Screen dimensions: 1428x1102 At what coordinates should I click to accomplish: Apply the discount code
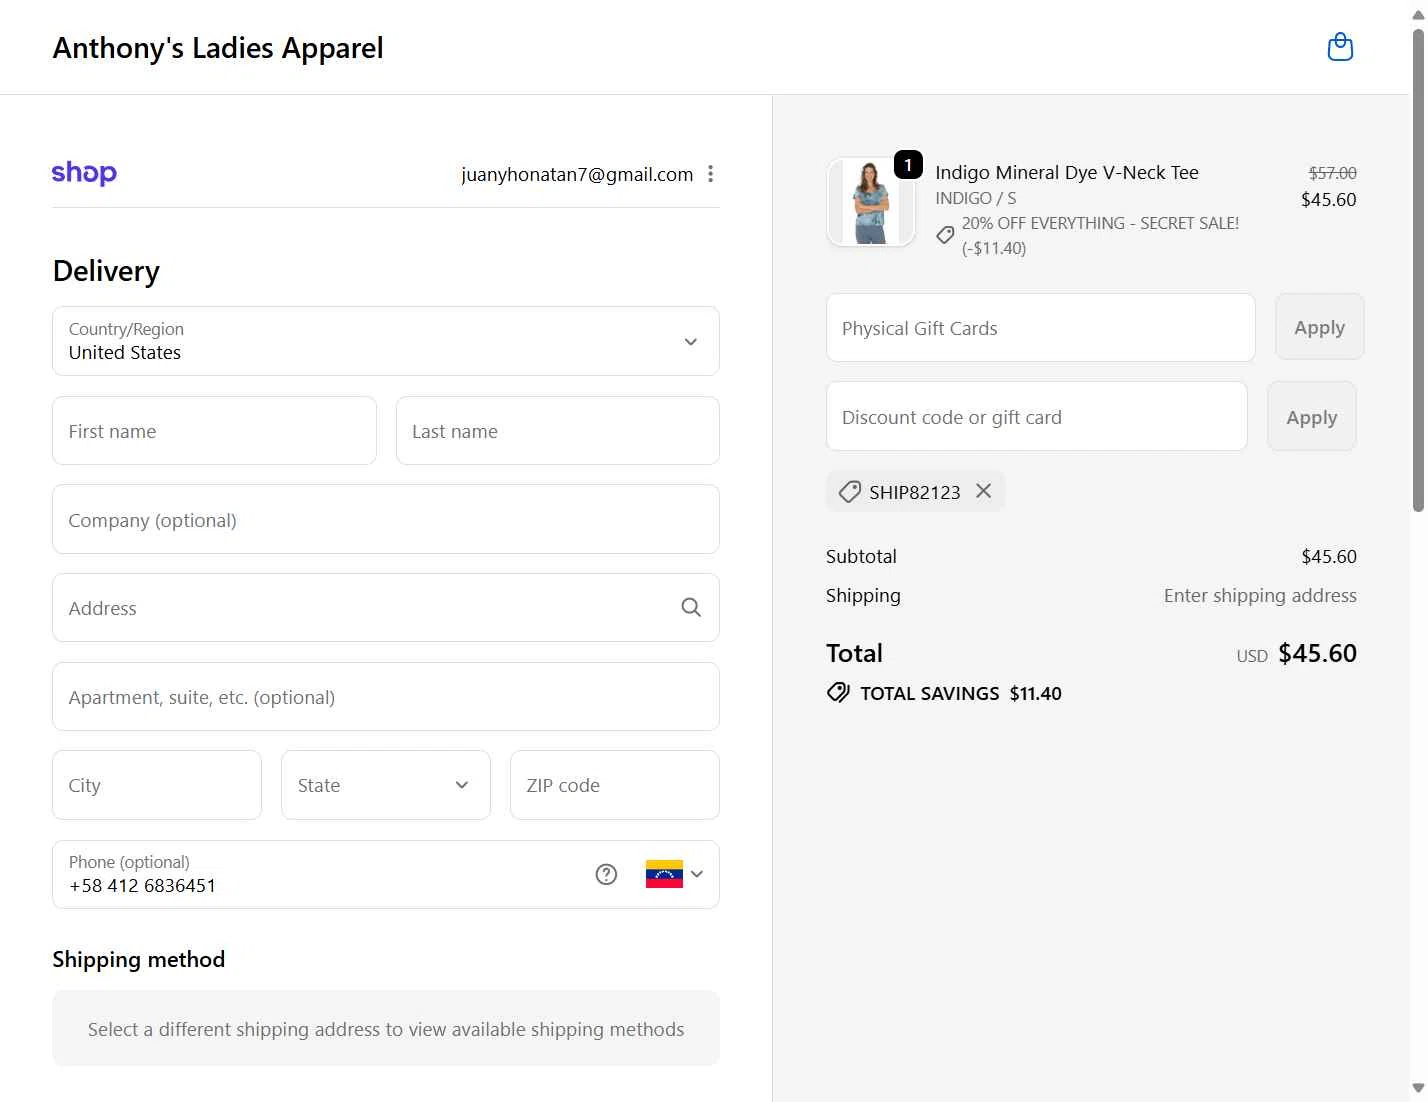(x=1312, y=417)
